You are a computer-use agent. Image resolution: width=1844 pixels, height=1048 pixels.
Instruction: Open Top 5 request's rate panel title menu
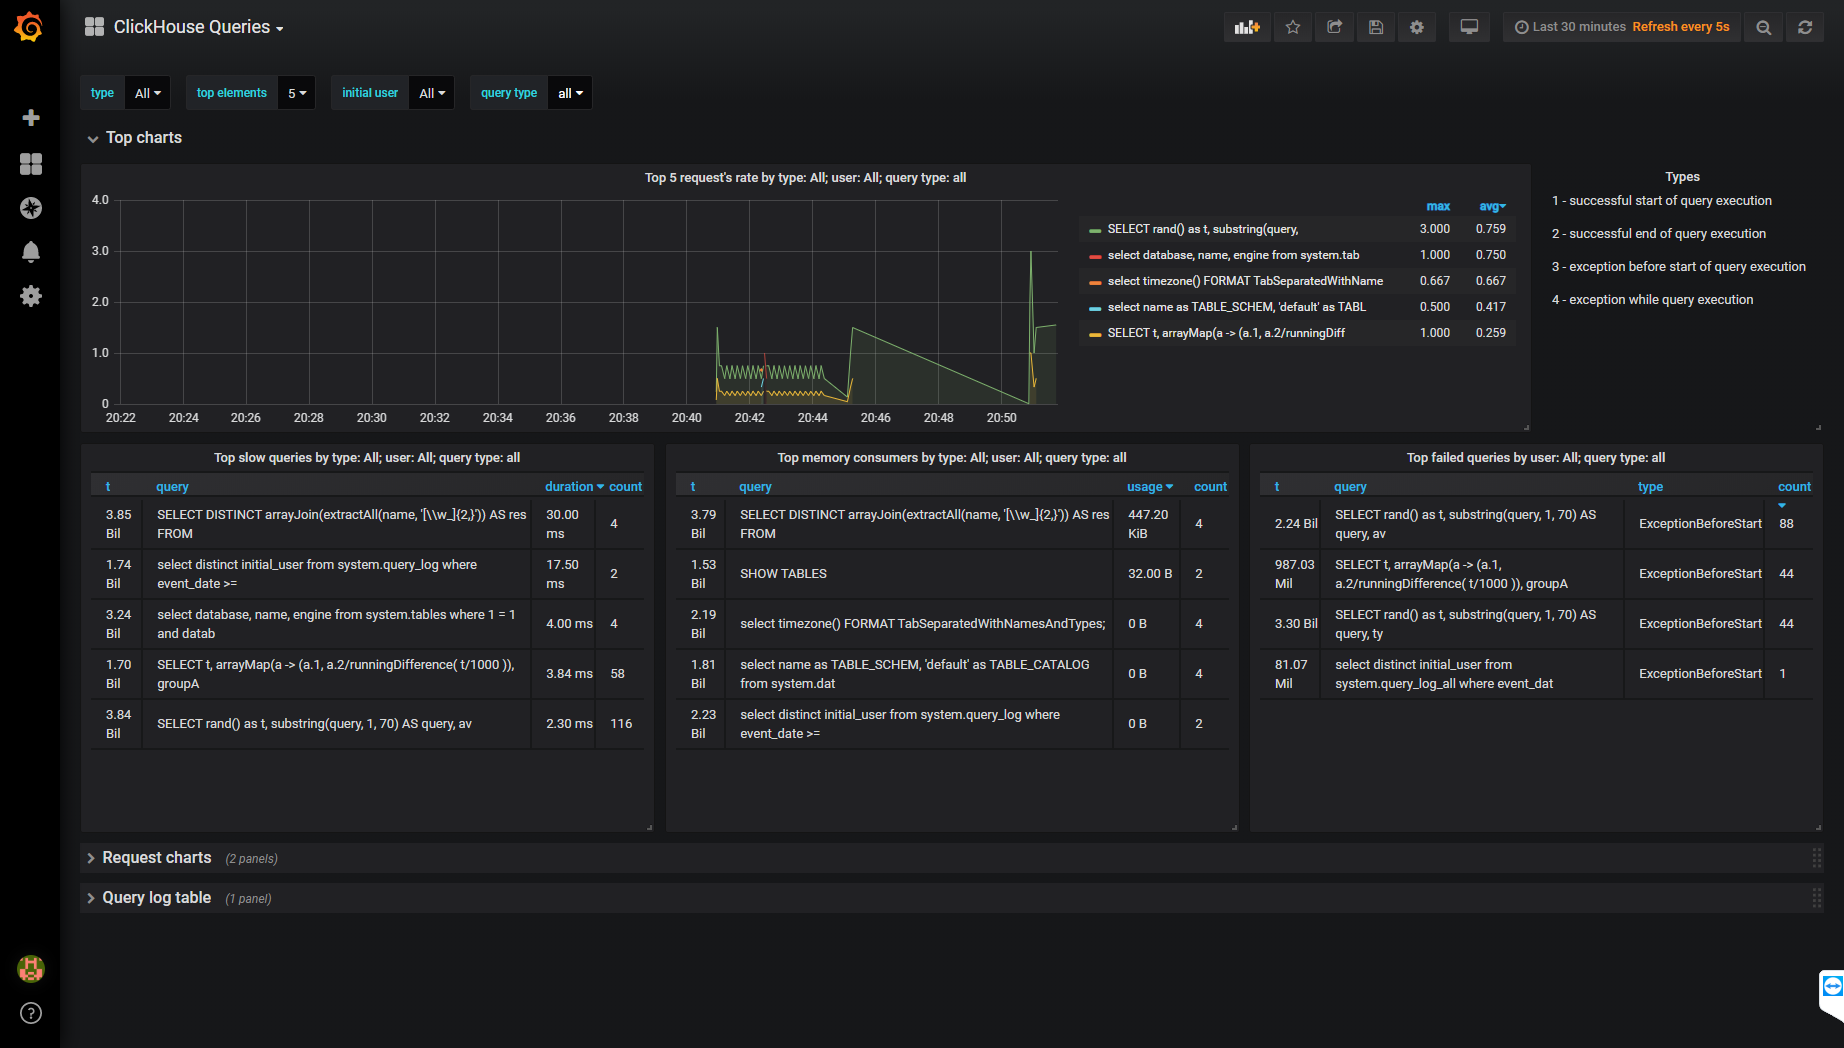(805, 178)
